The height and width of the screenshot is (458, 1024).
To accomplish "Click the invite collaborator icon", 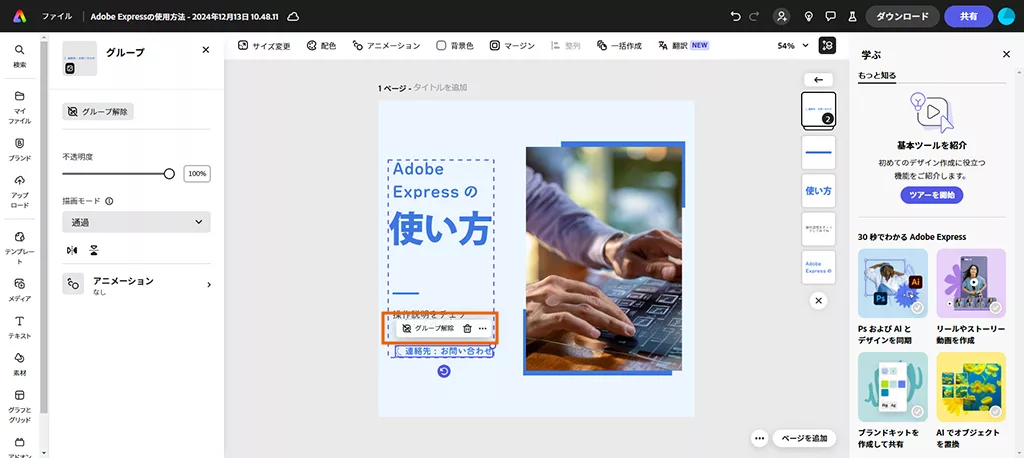I will coord(781,16).
